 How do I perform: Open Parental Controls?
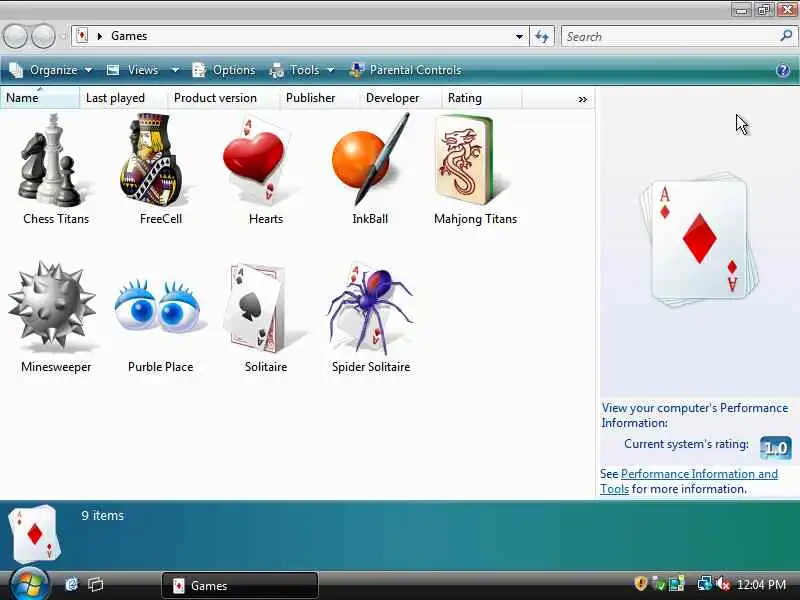[406, 70]
